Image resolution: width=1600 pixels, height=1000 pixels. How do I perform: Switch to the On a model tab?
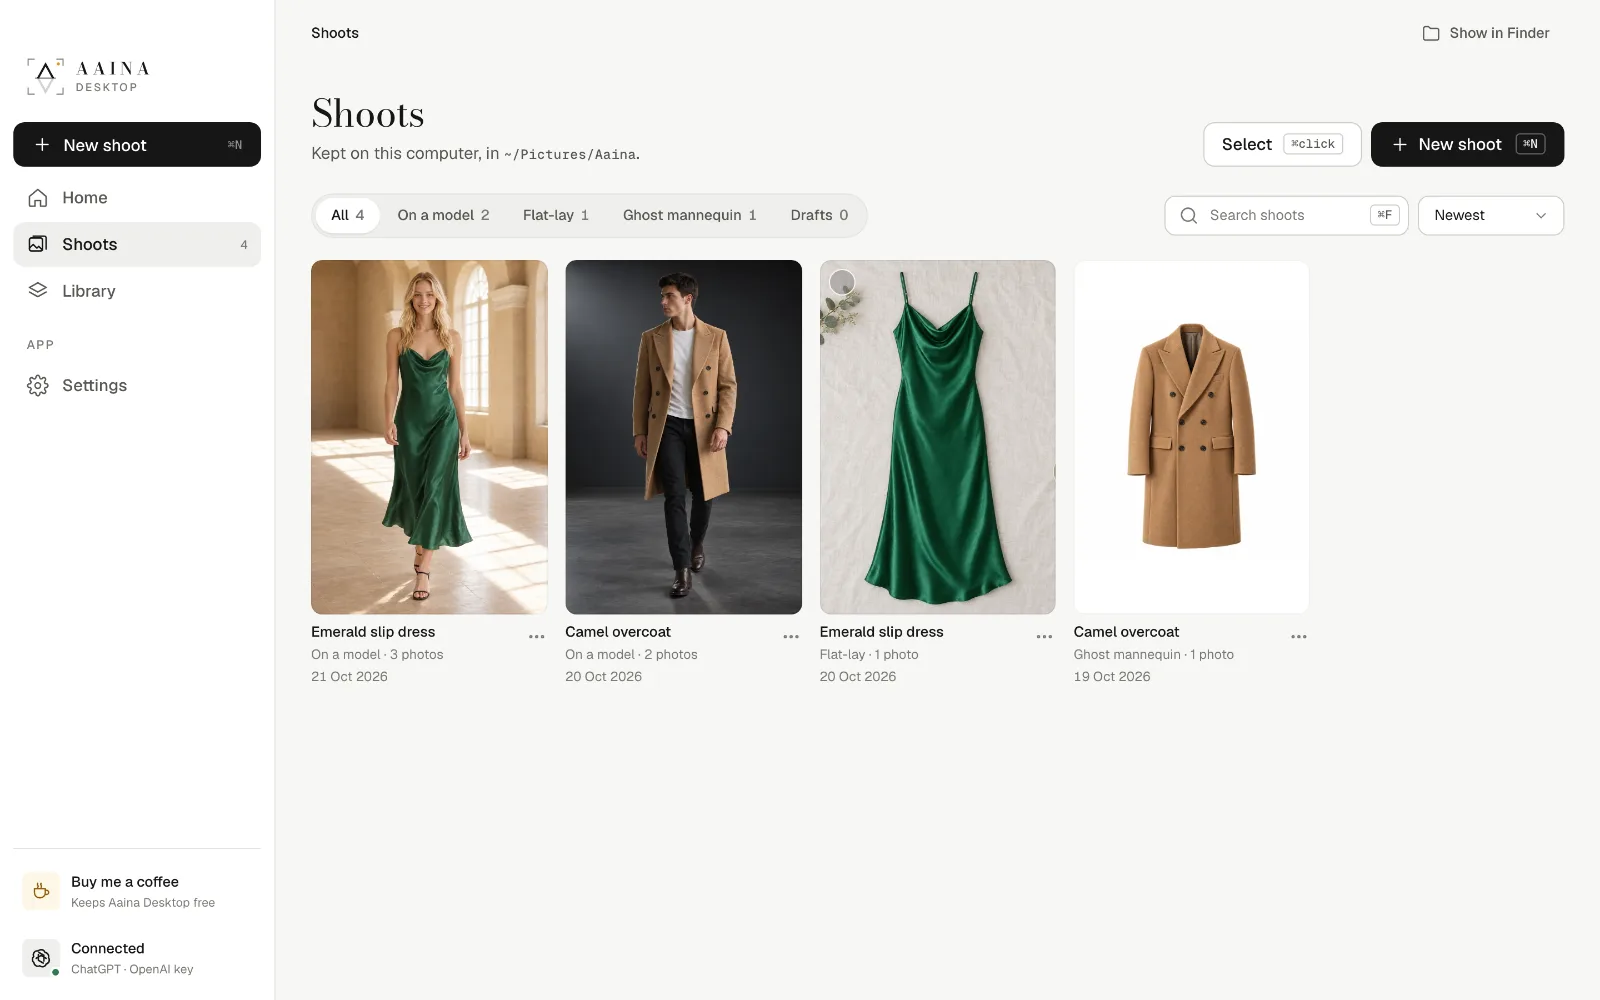coord(443,215)
